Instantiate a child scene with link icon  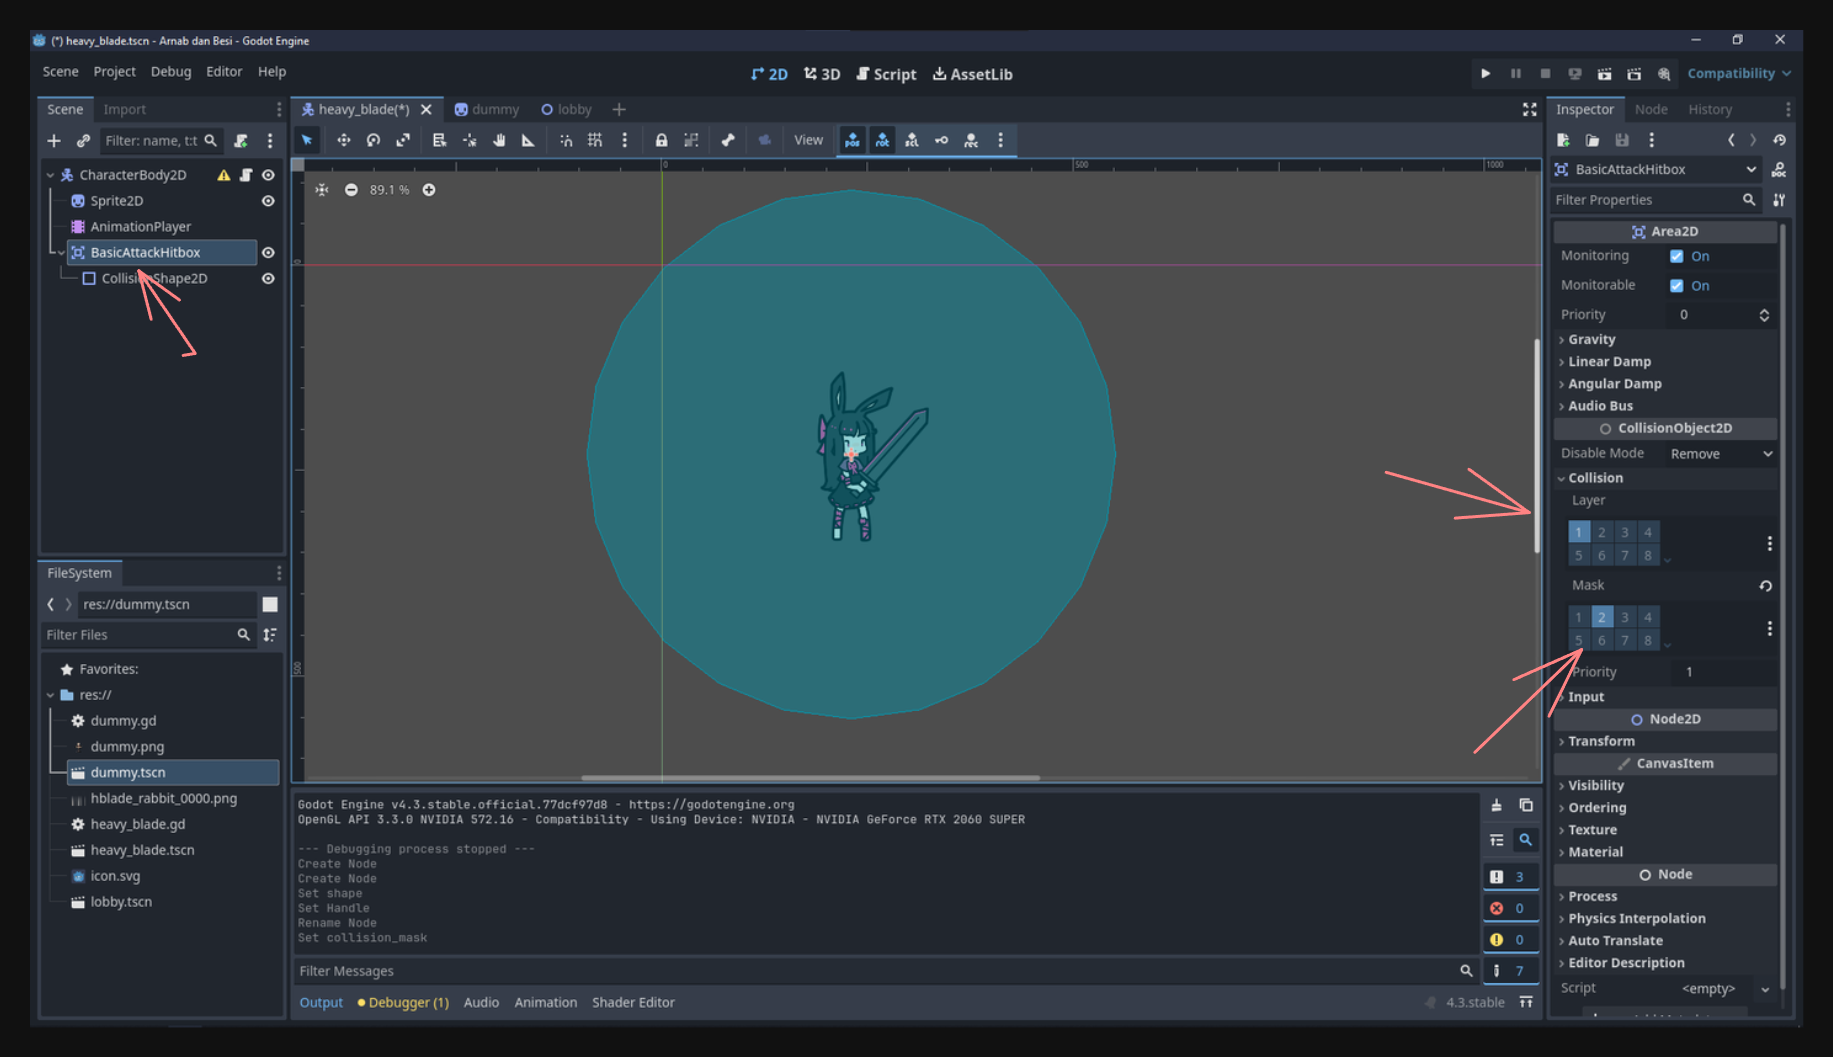(x=83, y=141)
